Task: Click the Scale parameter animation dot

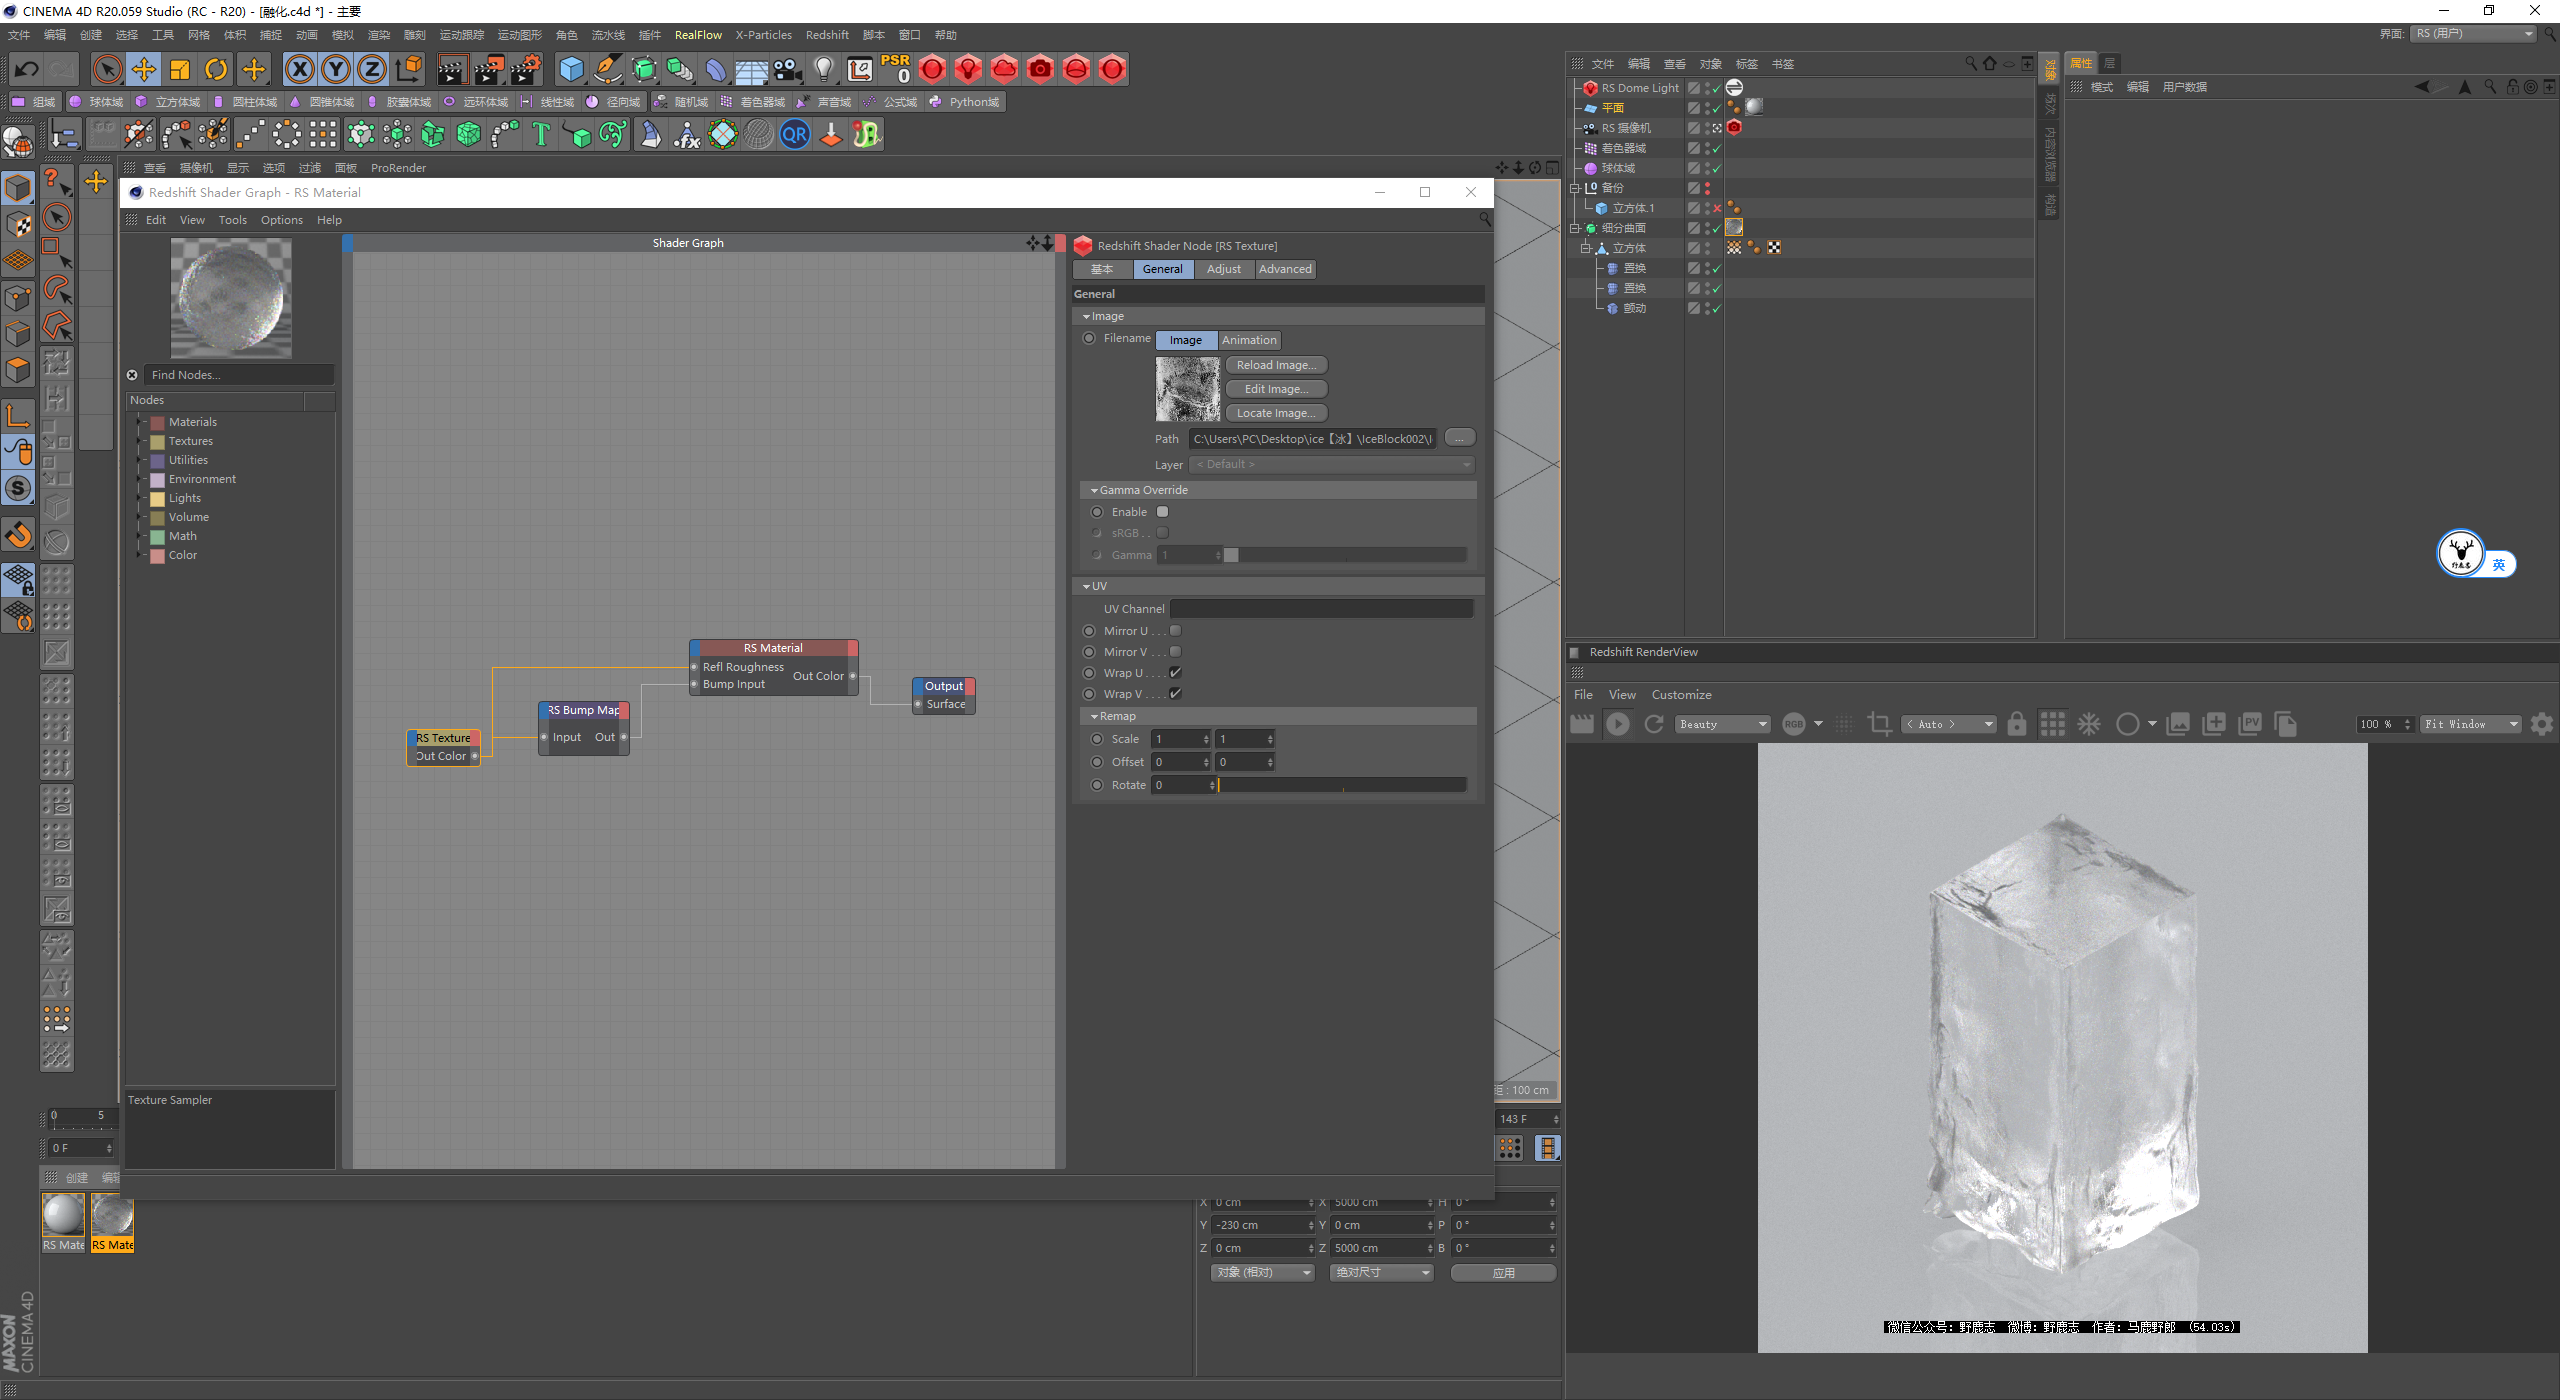Action: click(x=1097, y=739)
